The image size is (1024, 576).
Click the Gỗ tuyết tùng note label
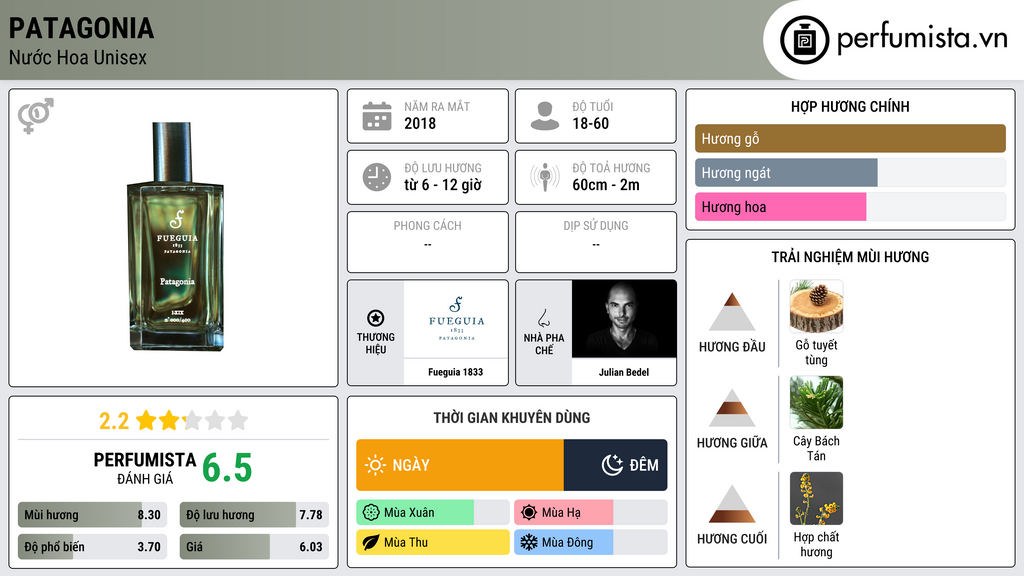(x=816, y=352)
